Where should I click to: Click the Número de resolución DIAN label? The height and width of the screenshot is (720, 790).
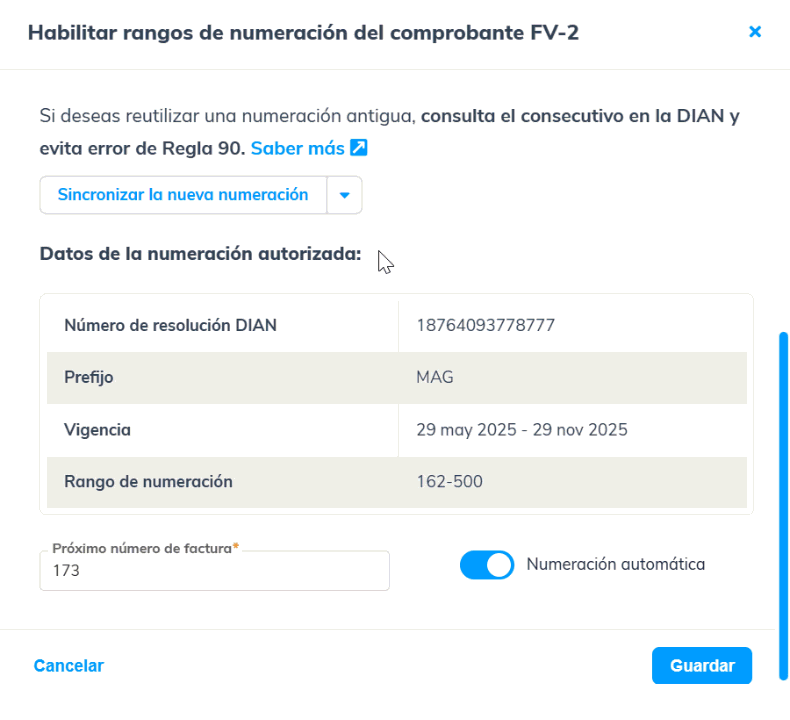(x=170, y=325)
